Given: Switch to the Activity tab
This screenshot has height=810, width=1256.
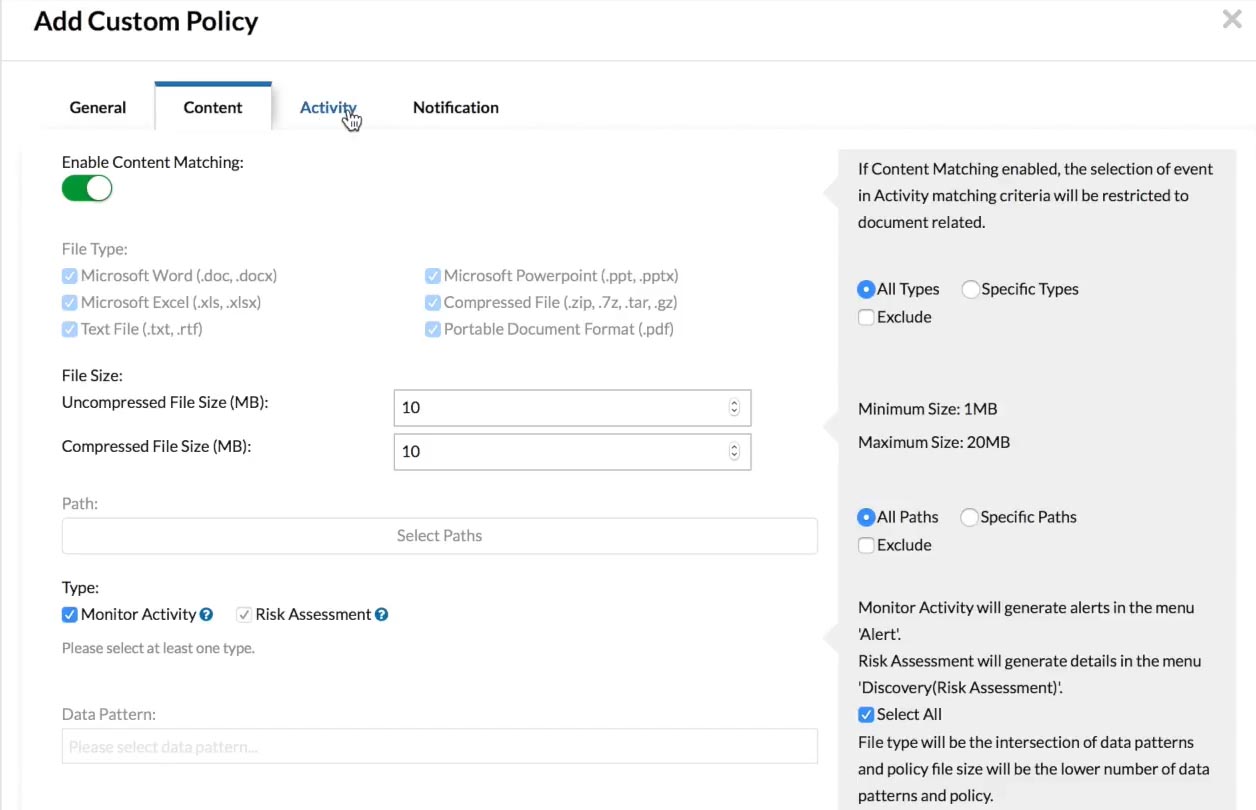Looking at the screenshot, I should coord(327,108).
